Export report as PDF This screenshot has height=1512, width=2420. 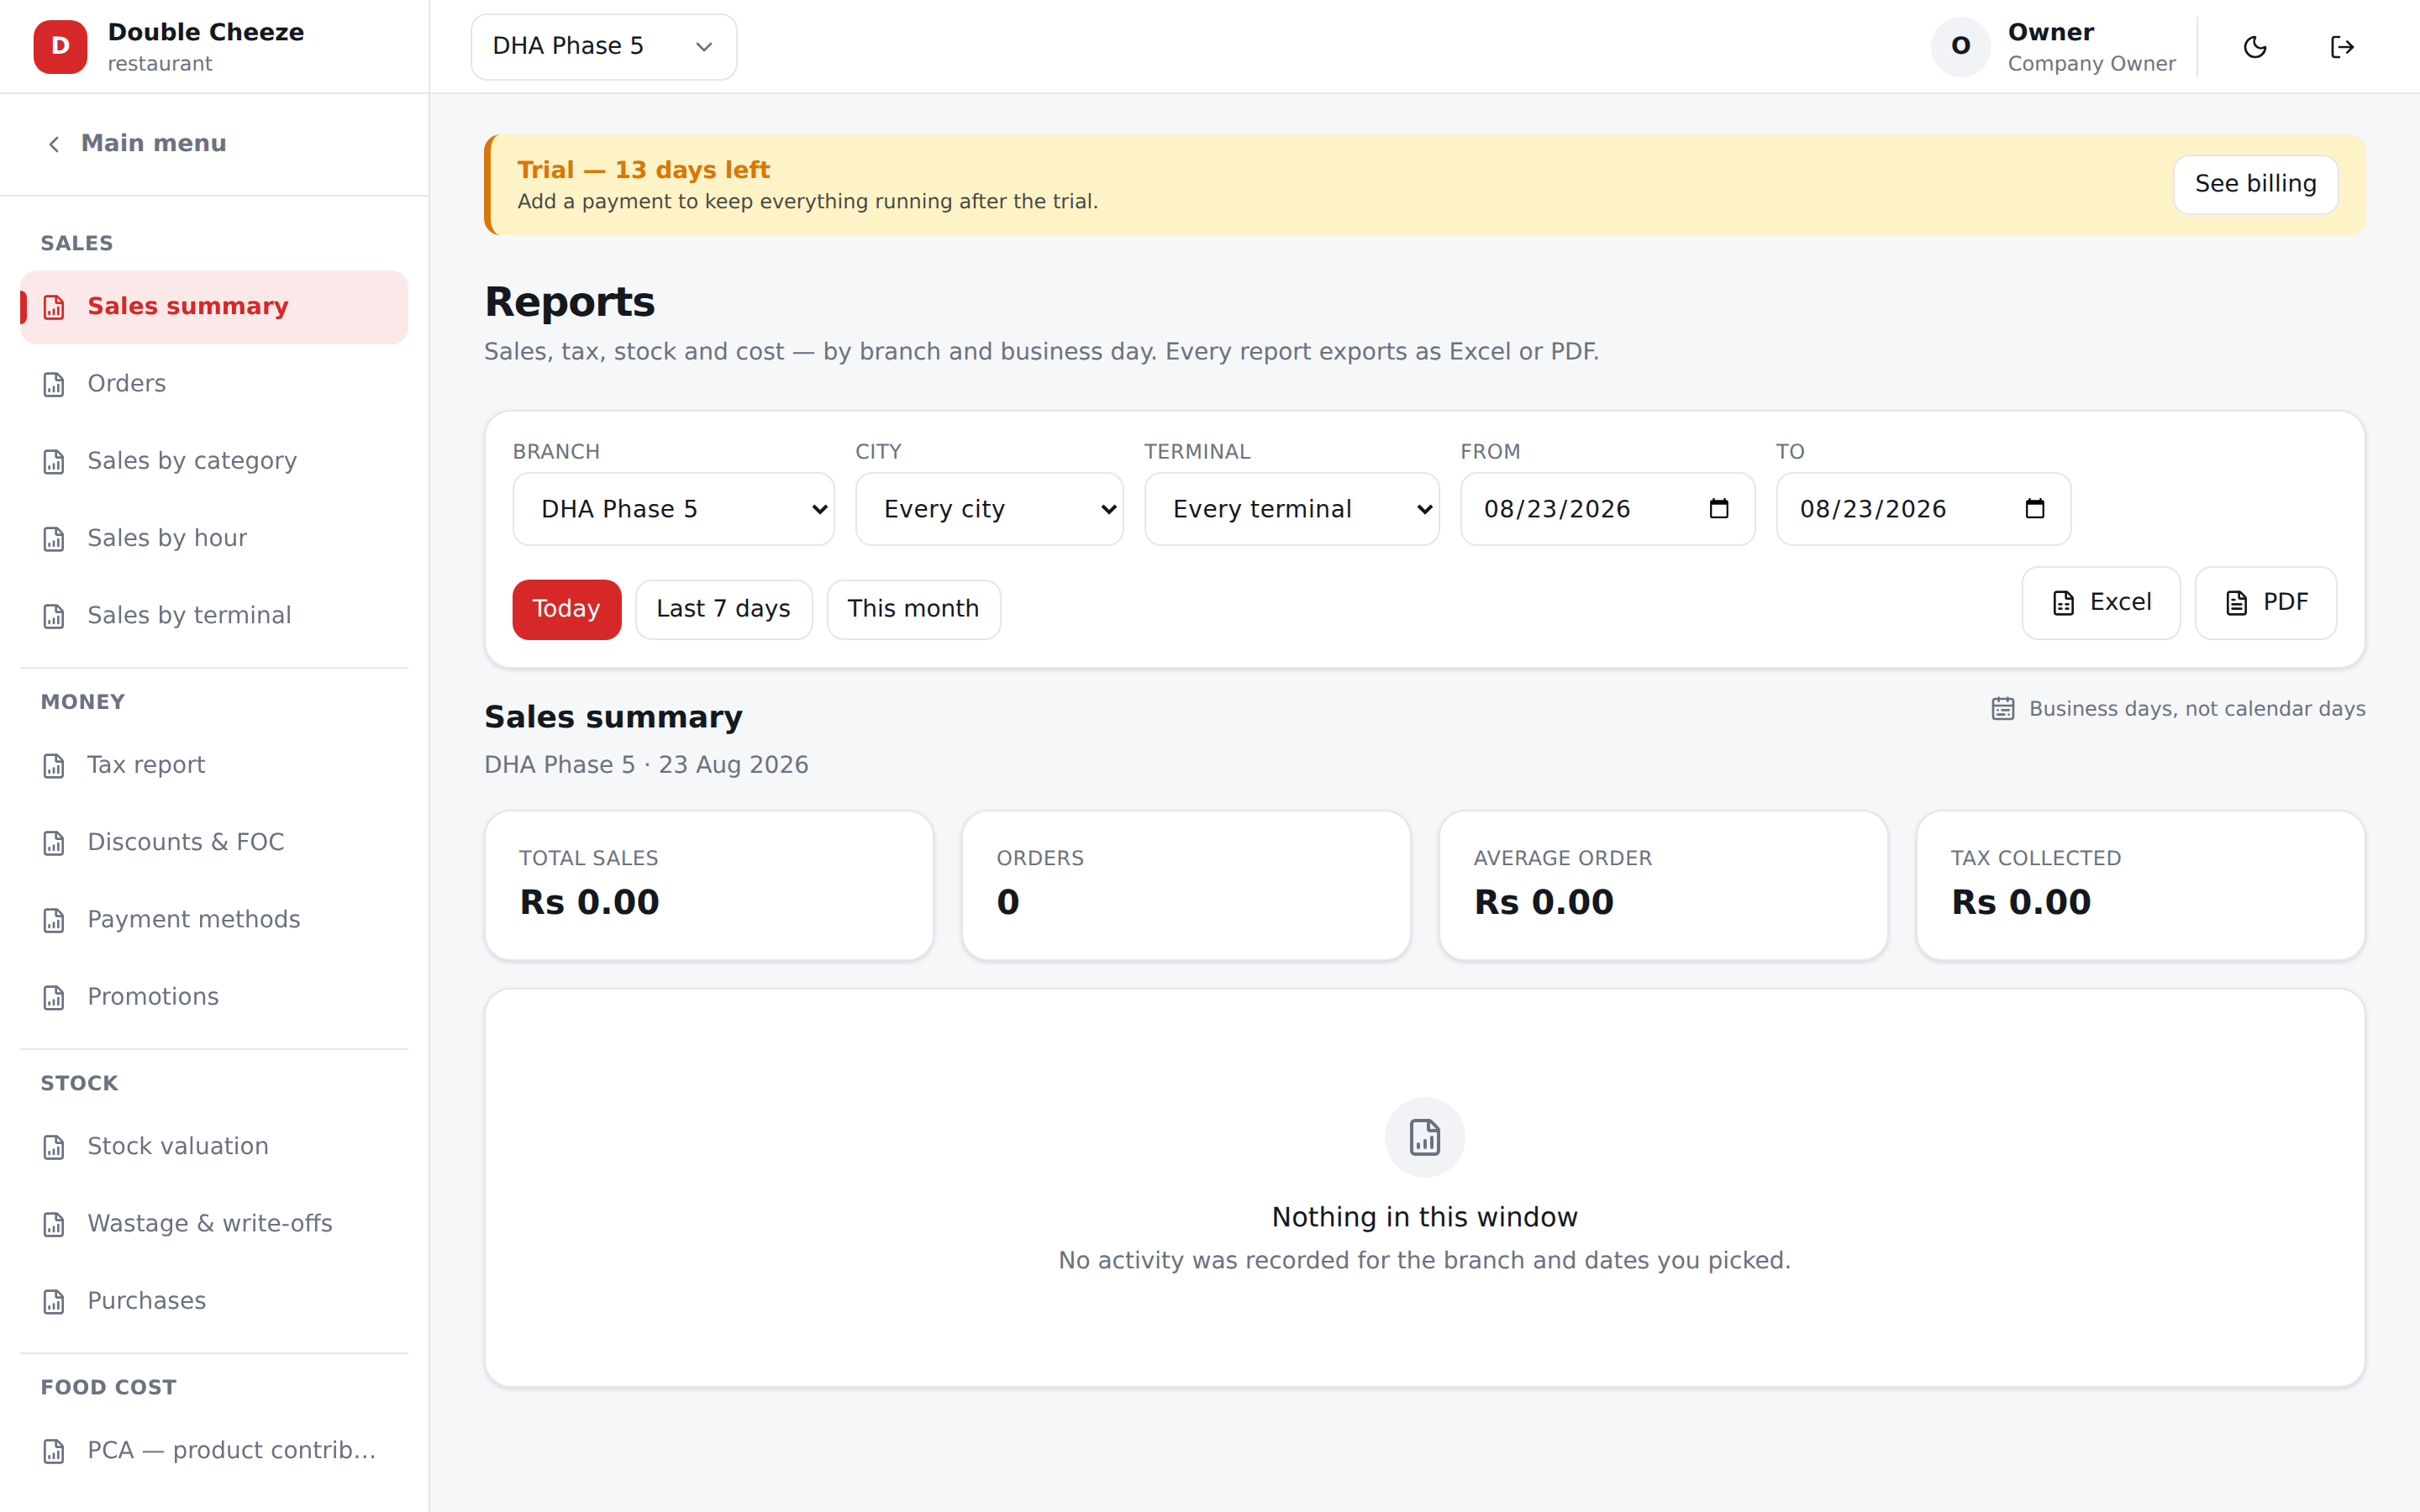point(2265,602)
